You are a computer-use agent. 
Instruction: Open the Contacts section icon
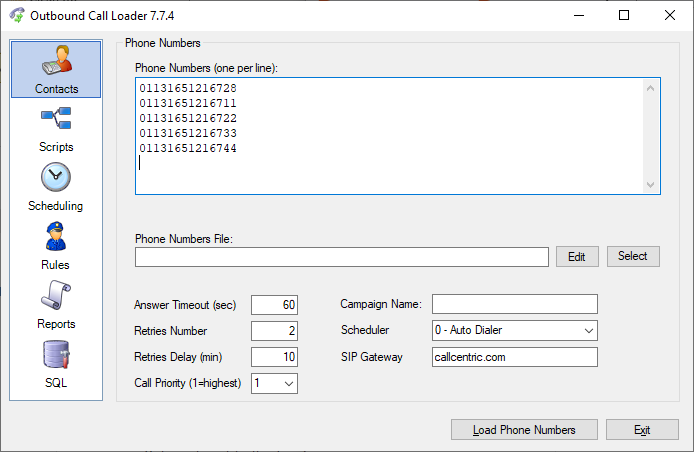tap(56, 62)
